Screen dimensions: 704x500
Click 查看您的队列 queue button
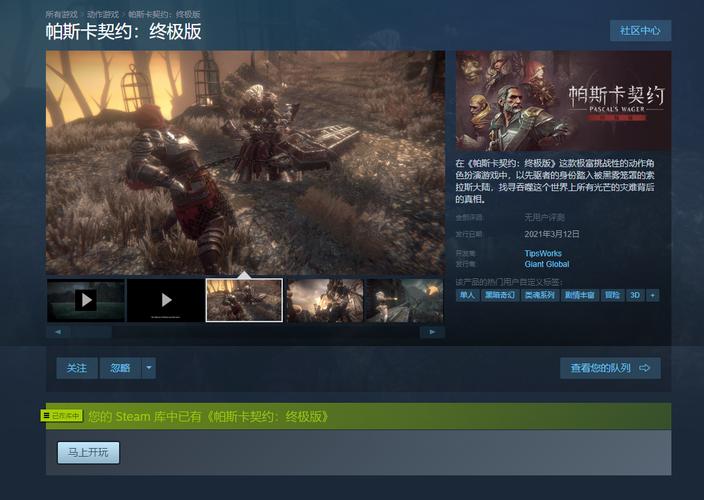(610, 368)
